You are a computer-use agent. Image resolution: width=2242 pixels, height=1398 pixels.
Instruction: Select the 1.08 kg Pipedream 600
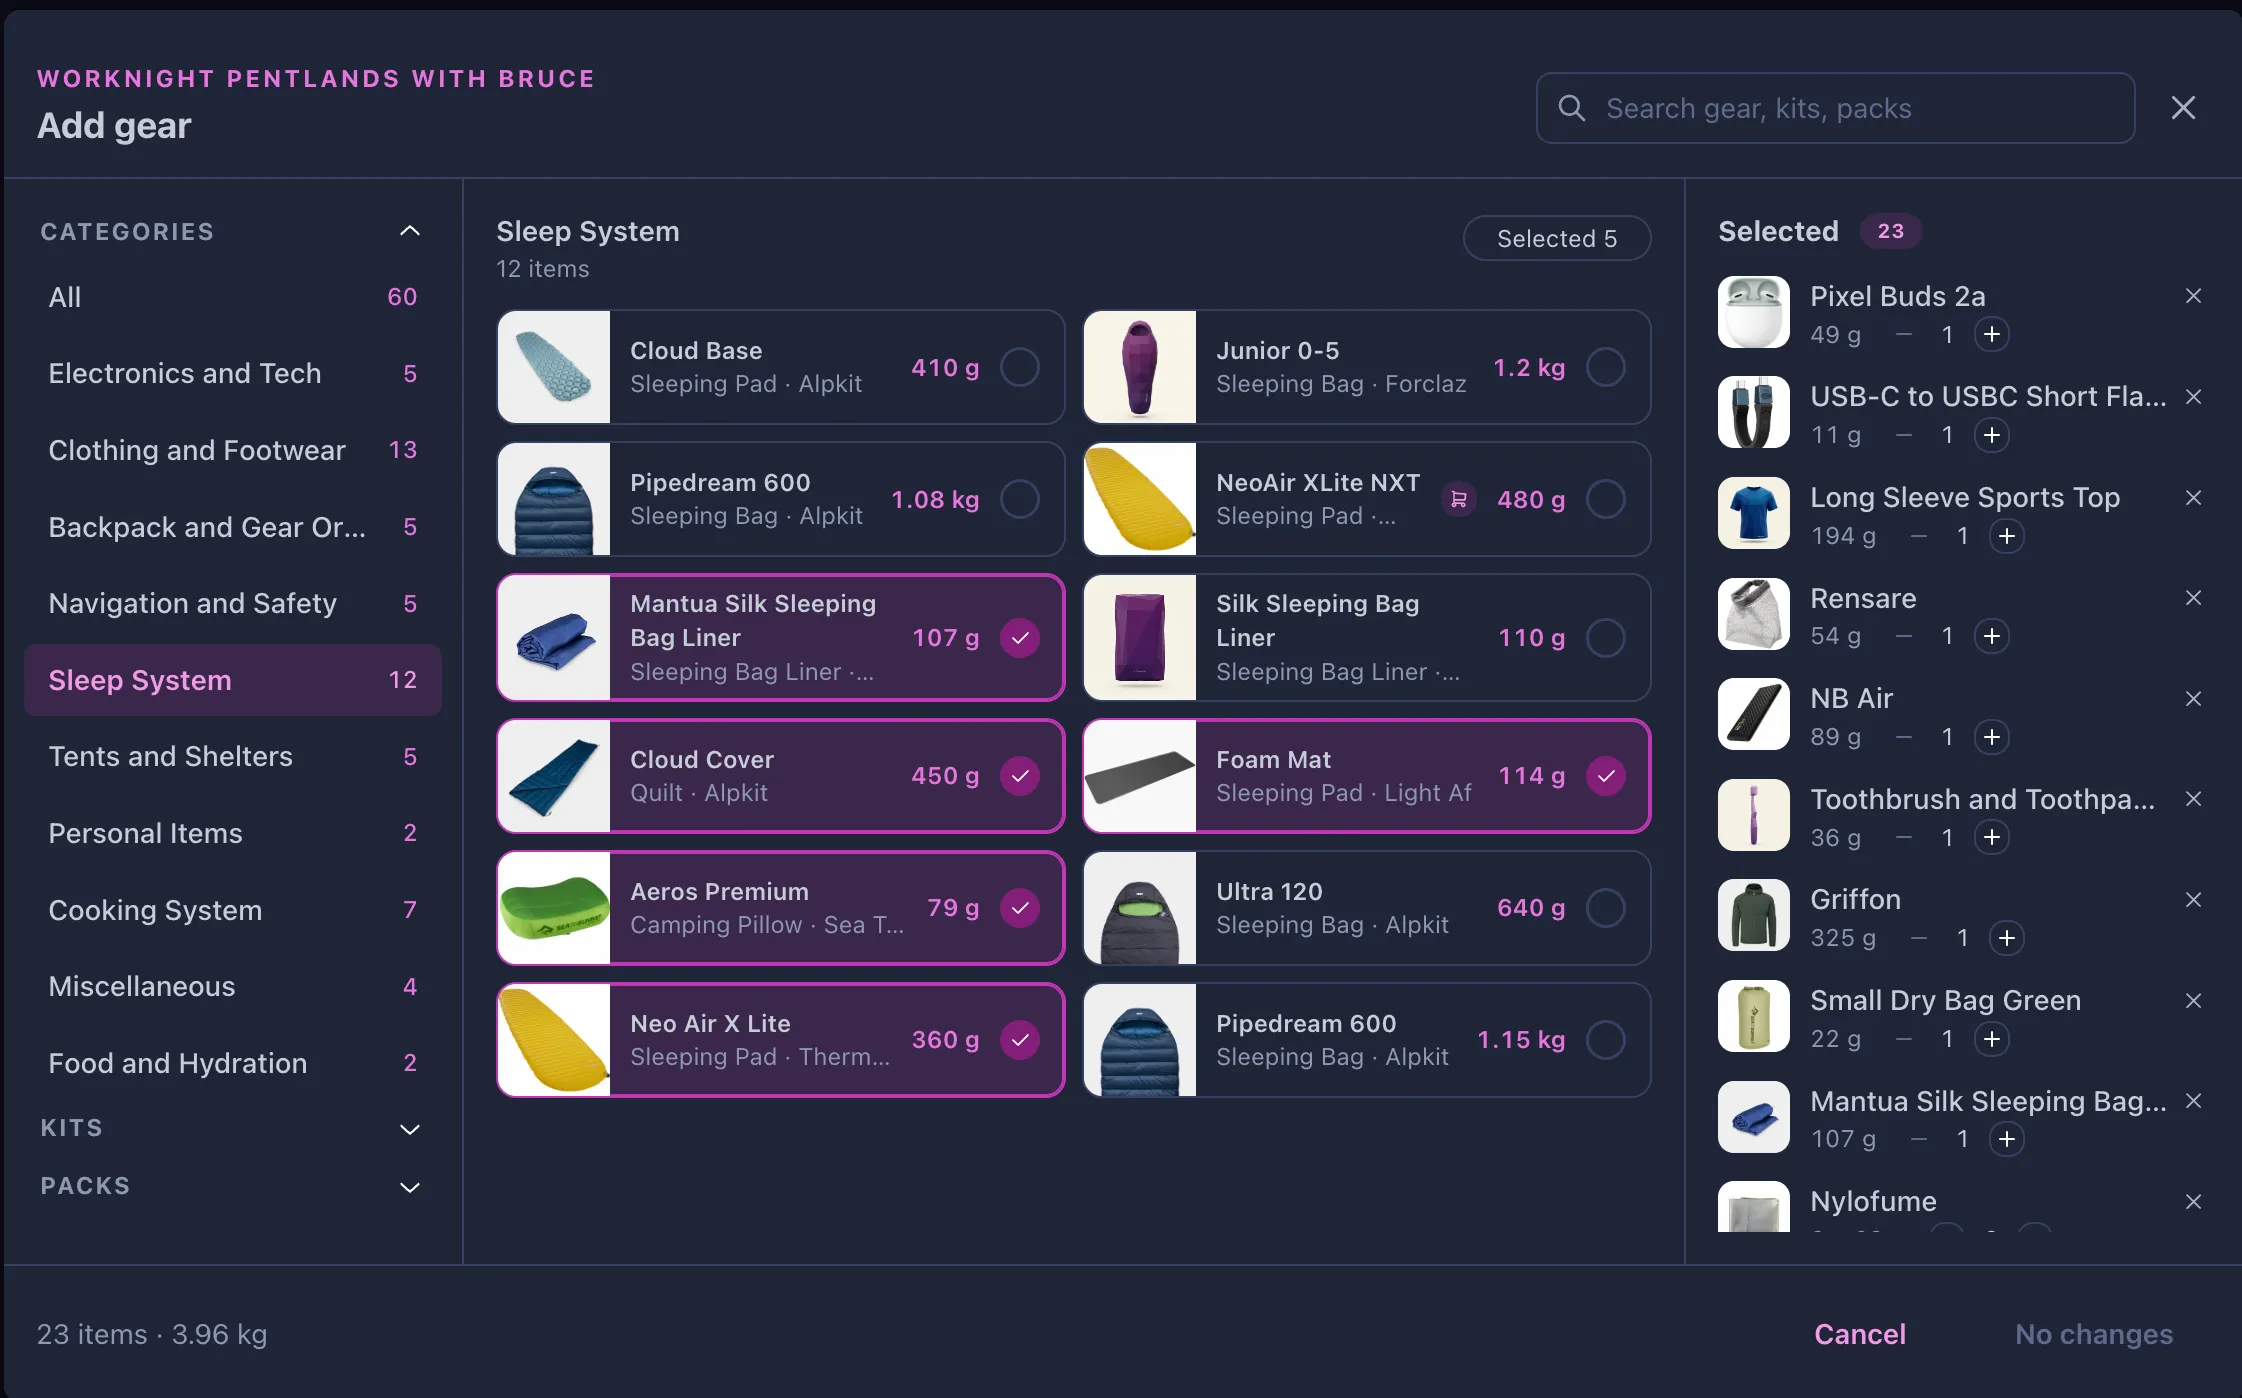point(1020,499)
